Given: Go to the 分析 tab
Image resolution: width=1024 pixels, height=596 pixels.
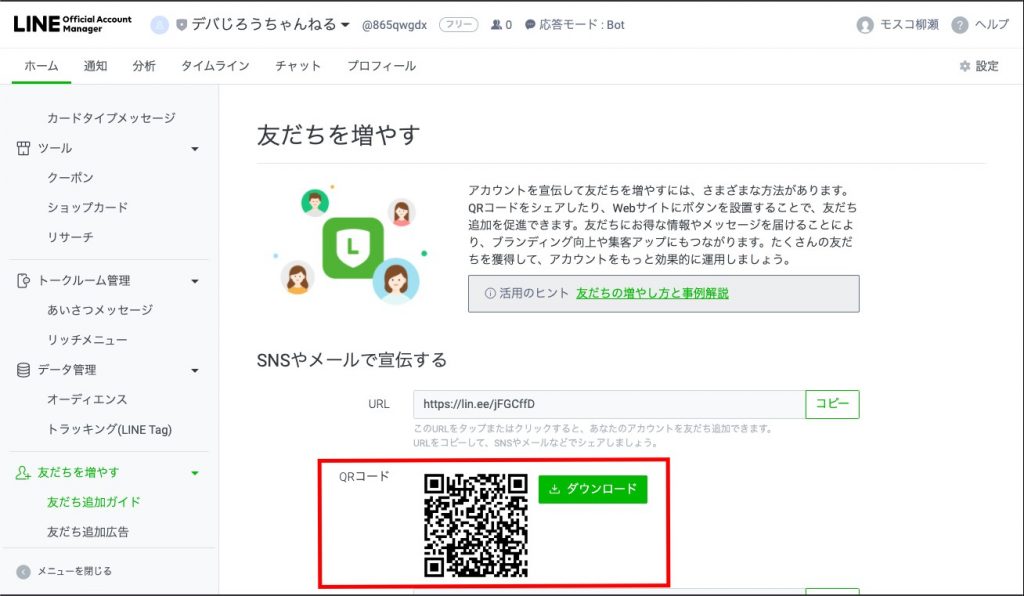Looking at the screenshot, I should coord(144,66).
